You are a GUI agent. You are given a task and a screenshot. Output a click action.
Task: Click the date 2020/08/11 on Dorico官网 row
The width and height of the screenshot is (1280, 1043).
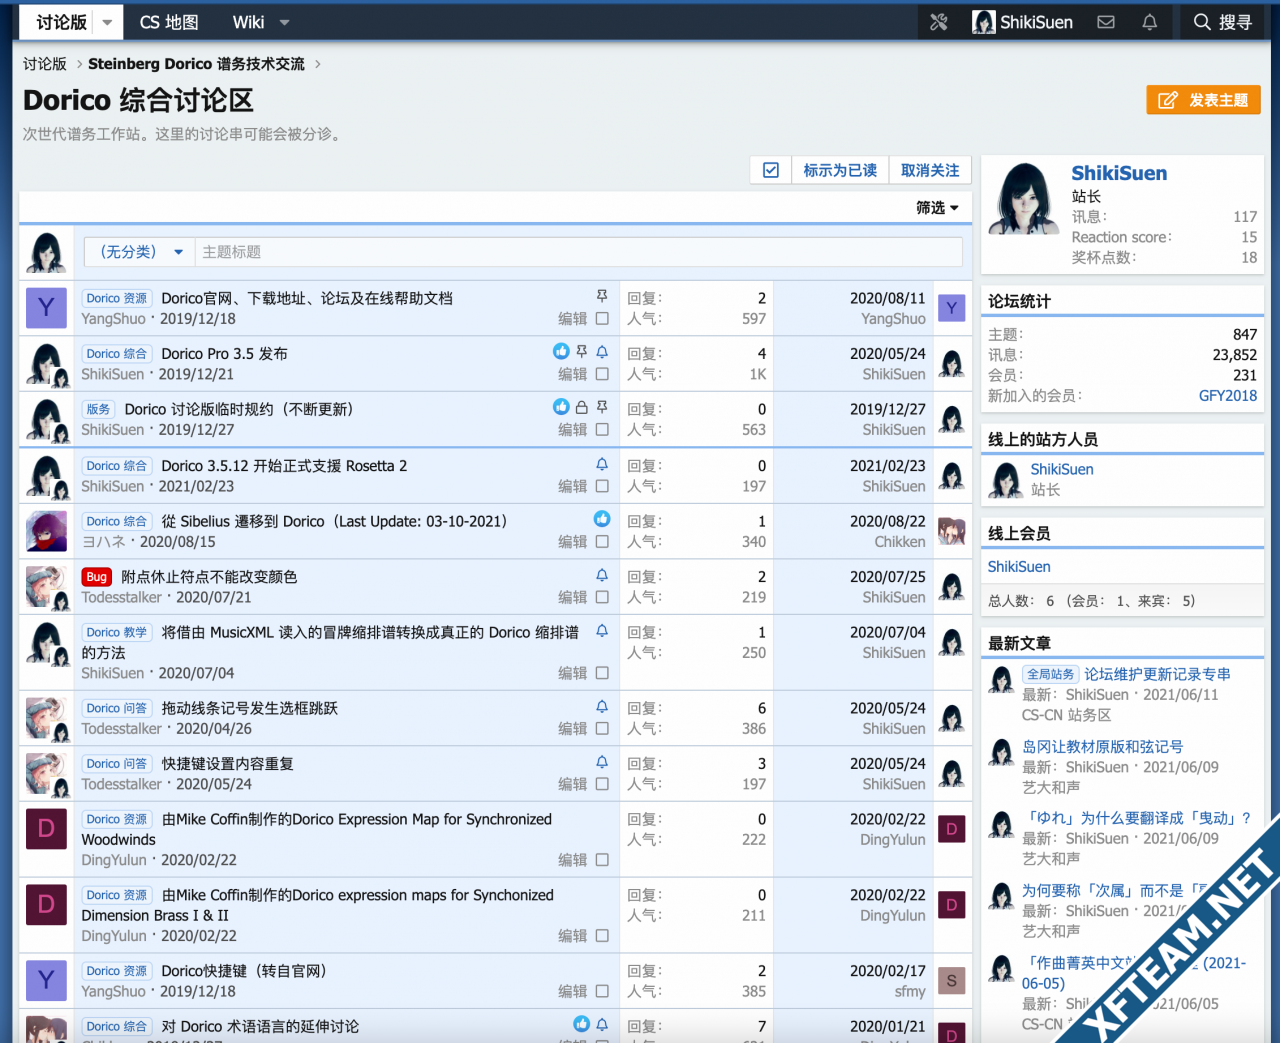[887, 298]
